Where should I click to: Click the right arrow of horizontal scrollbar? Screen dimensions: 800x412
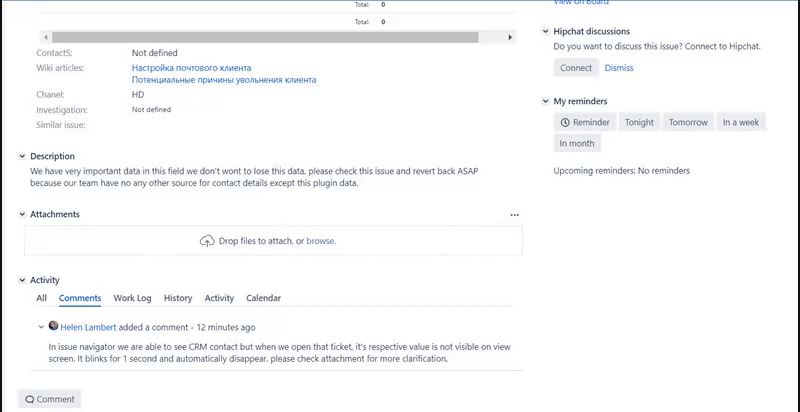pyautogui.click(x=511, y=37)
